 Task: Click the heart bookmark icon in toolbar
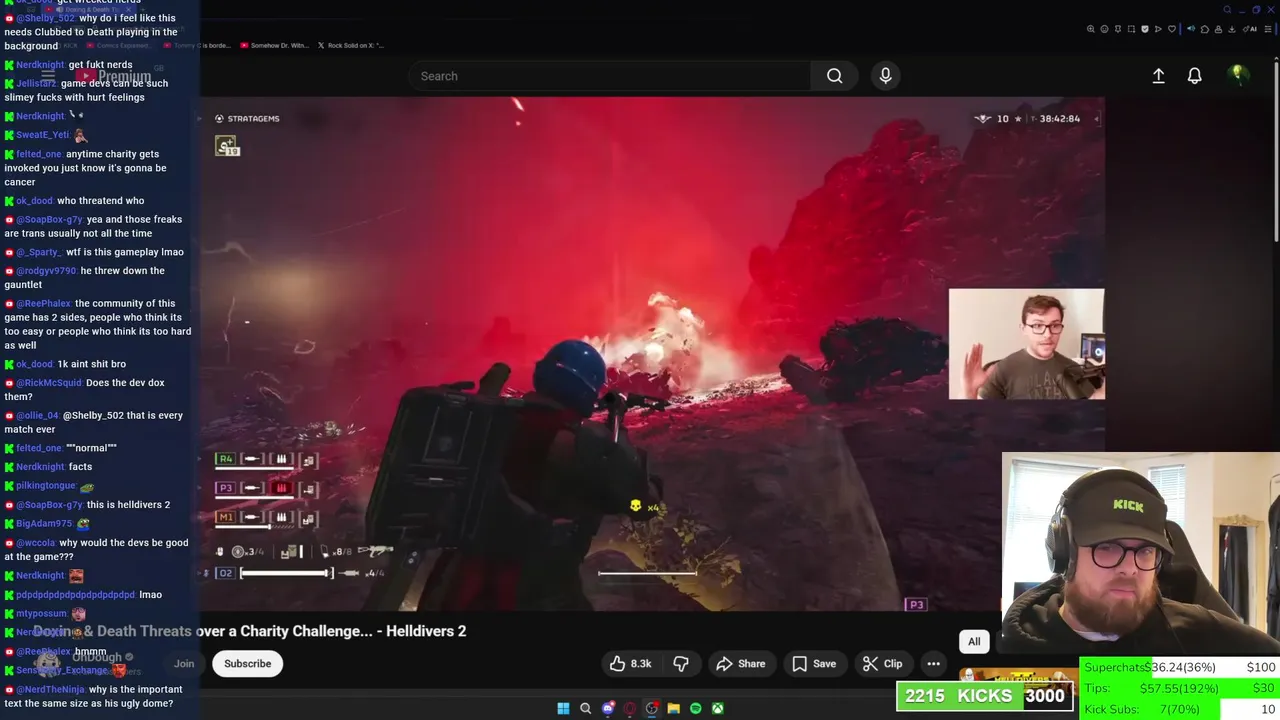pyautogui.click(x=1172, y=29)
